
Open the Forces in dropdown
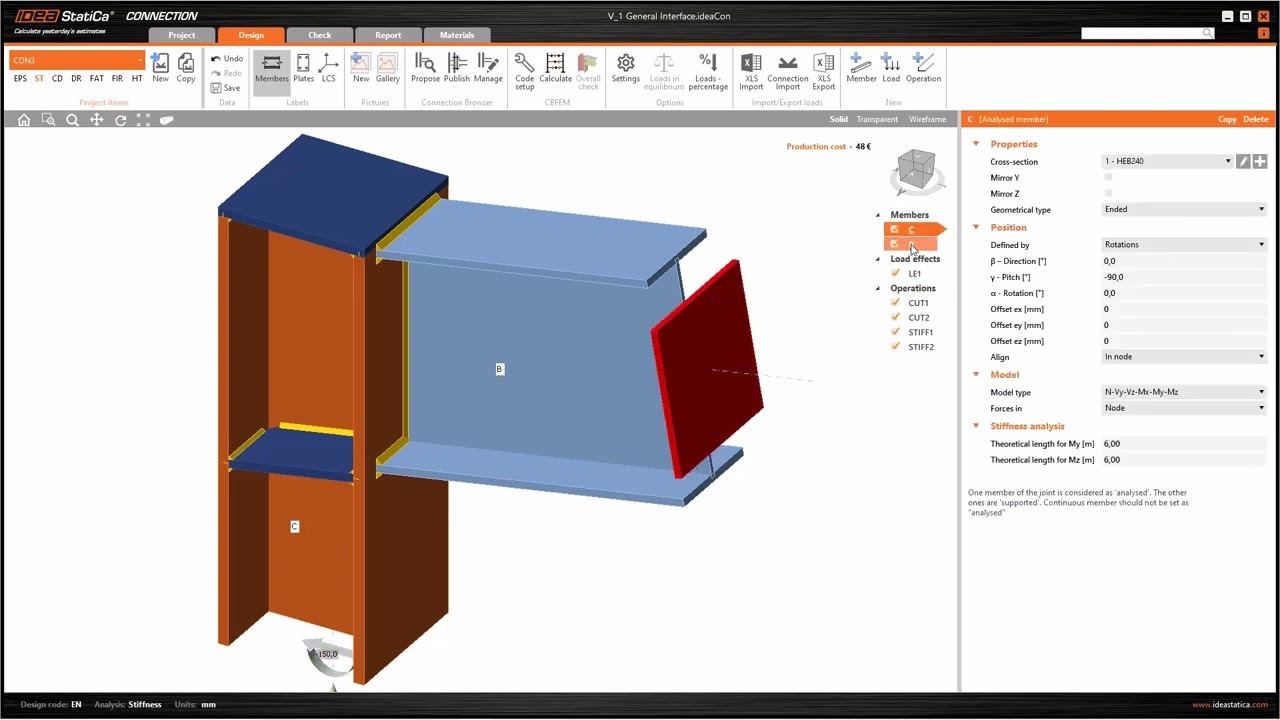tap(1184, 408)
